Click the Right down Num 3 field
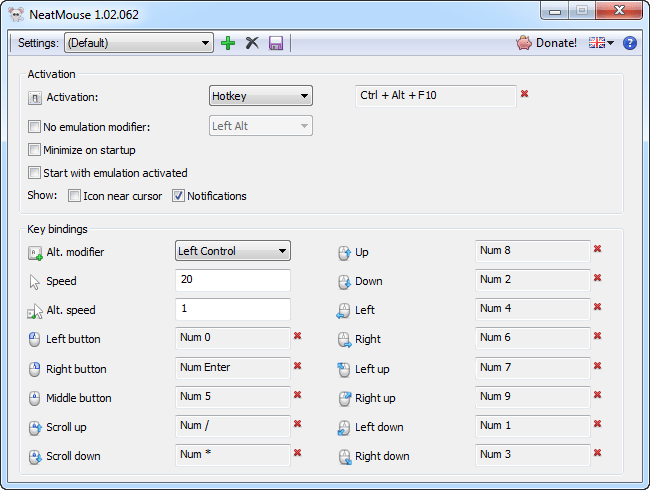The width and height of the screenshot is (650, 490). point(533,455)
